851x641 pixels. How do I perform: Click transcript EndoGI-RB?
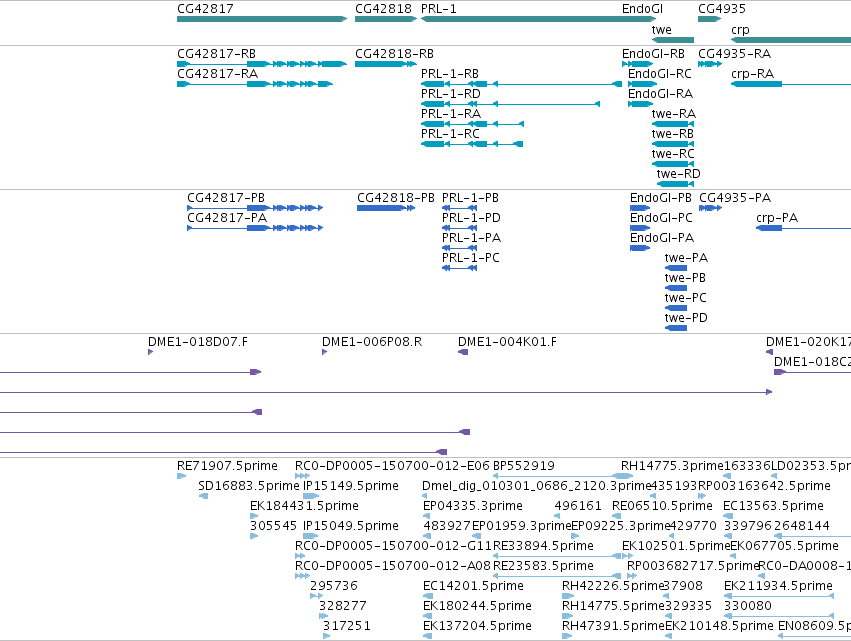[x=637, y=64]
